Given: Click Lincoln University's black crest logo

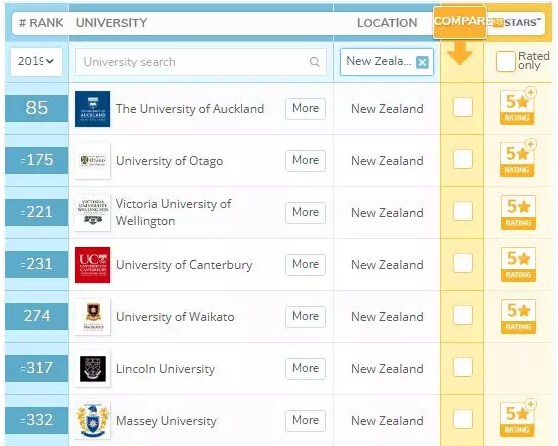Looking at the screenshot, I should 93,369.
